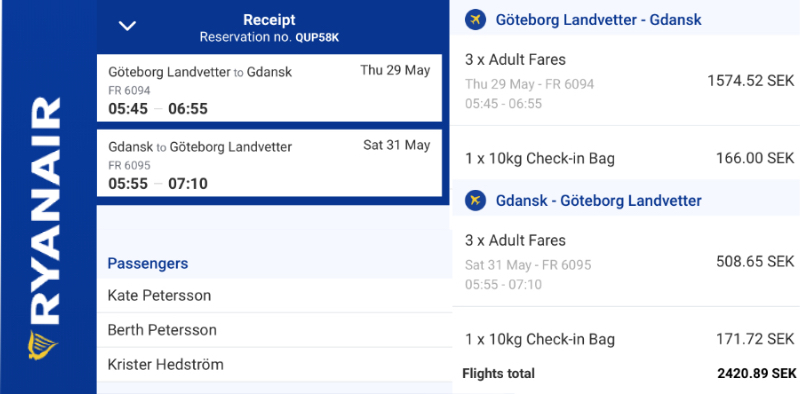The width and height of the screenshot is (800, 394).
Task: Open the Sat 31 May return flight card
Action: pyautogui.click(x=269, y=163)
